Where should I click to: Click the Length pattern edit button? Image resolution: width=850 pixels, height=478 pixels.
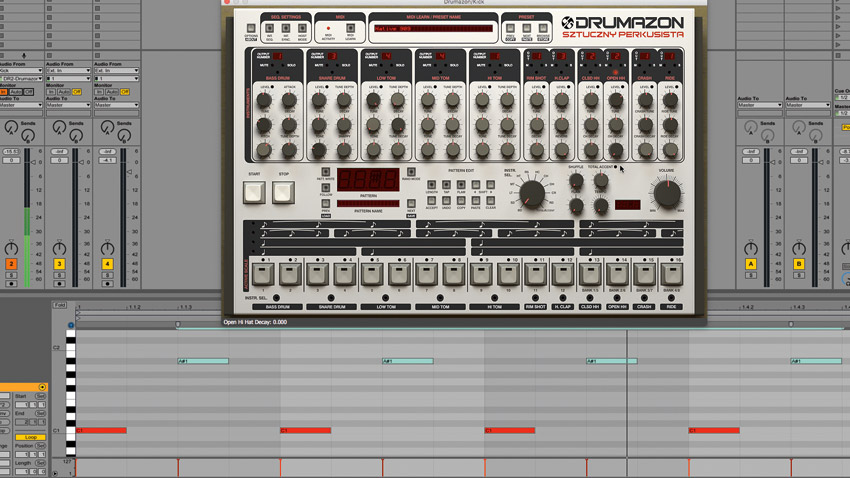click(432, 185)
